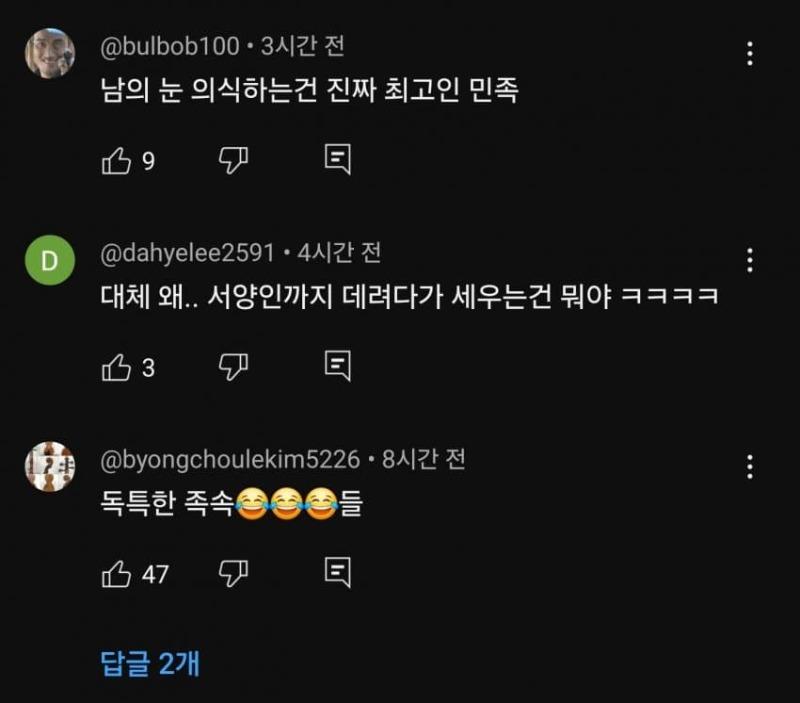The height and width of the screenshot is (703, 800).
Task: Open @bulbob100 profile picture
Action: (50, 52)
